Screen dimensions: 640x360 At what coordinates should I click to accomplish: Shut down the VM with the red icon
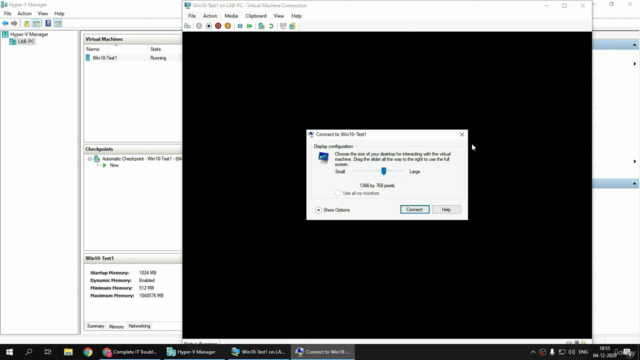(218, 26)
